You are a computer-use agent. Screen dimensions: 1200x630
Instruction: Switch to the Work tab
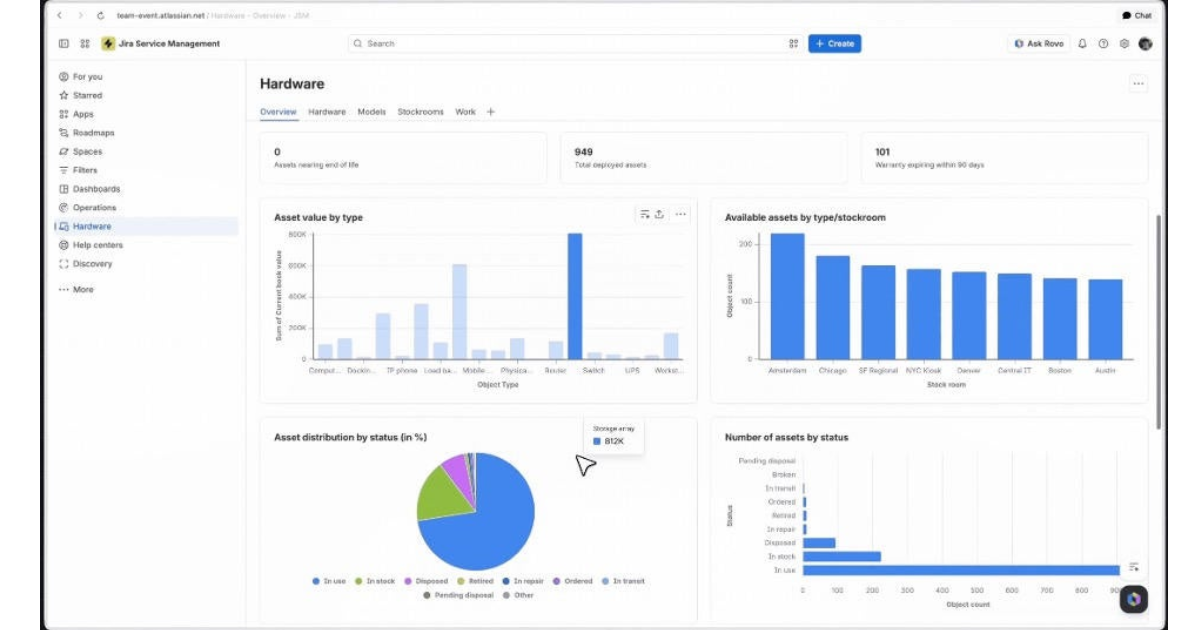(465, 112)
